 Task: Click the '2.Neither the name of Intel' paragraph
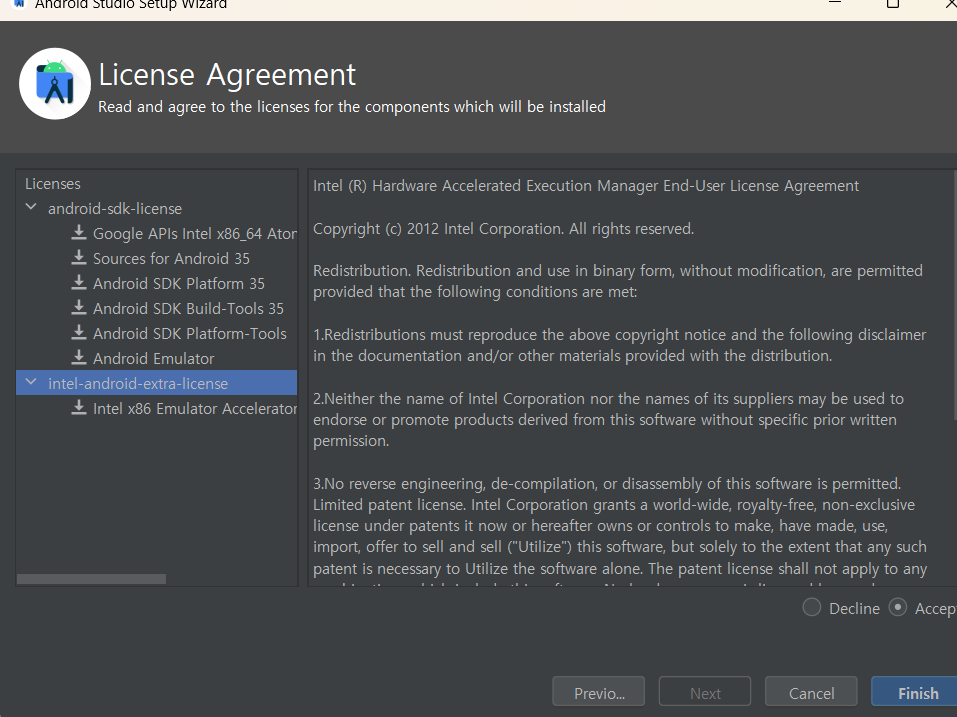(x=609, y=420)
